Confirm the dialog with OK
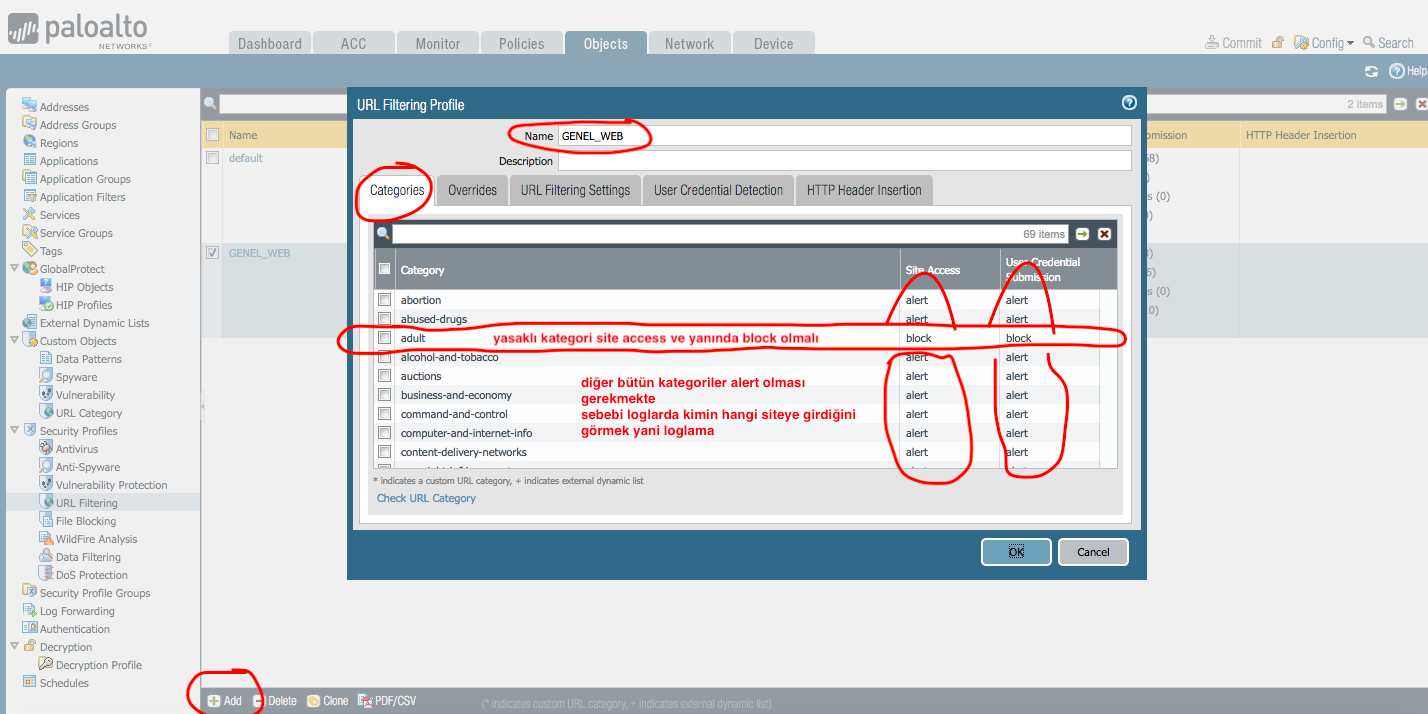1428x714 pixels. tap(1015, 551)
